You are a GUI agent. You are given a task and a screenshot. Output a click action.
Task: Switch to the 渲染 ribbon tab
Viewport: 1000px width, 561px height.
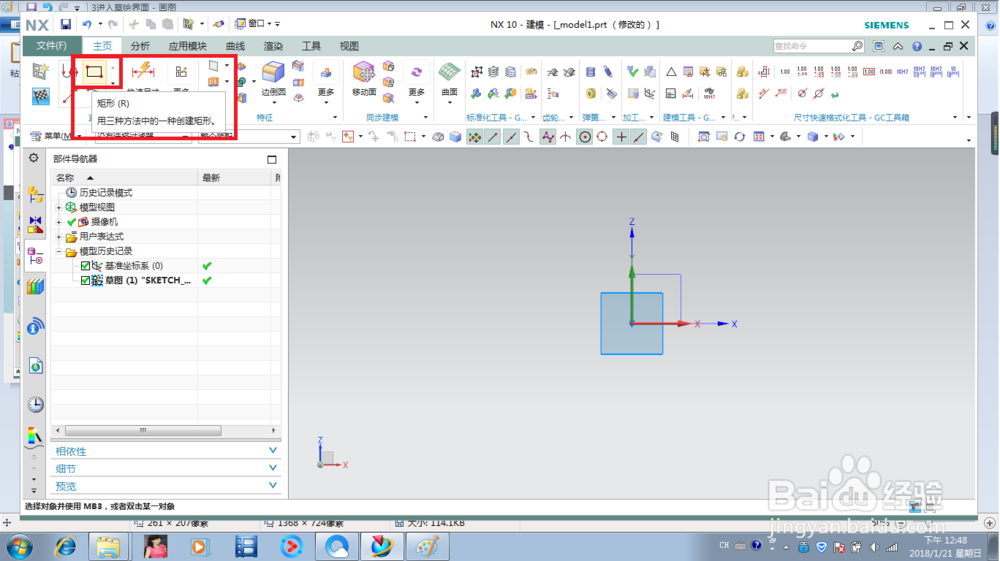point(273,46)
